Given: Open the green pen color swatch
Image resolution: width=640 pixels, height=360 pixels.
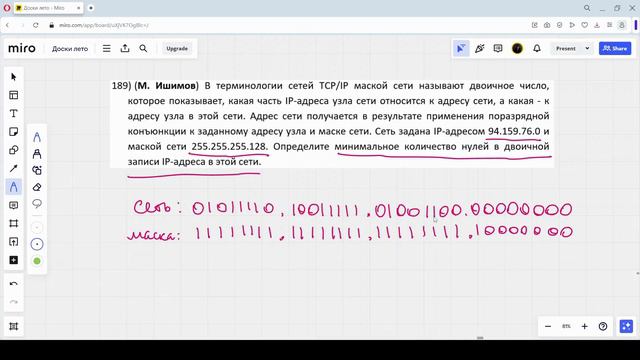Looking at the screenshot, I should [x=37, y=261].
